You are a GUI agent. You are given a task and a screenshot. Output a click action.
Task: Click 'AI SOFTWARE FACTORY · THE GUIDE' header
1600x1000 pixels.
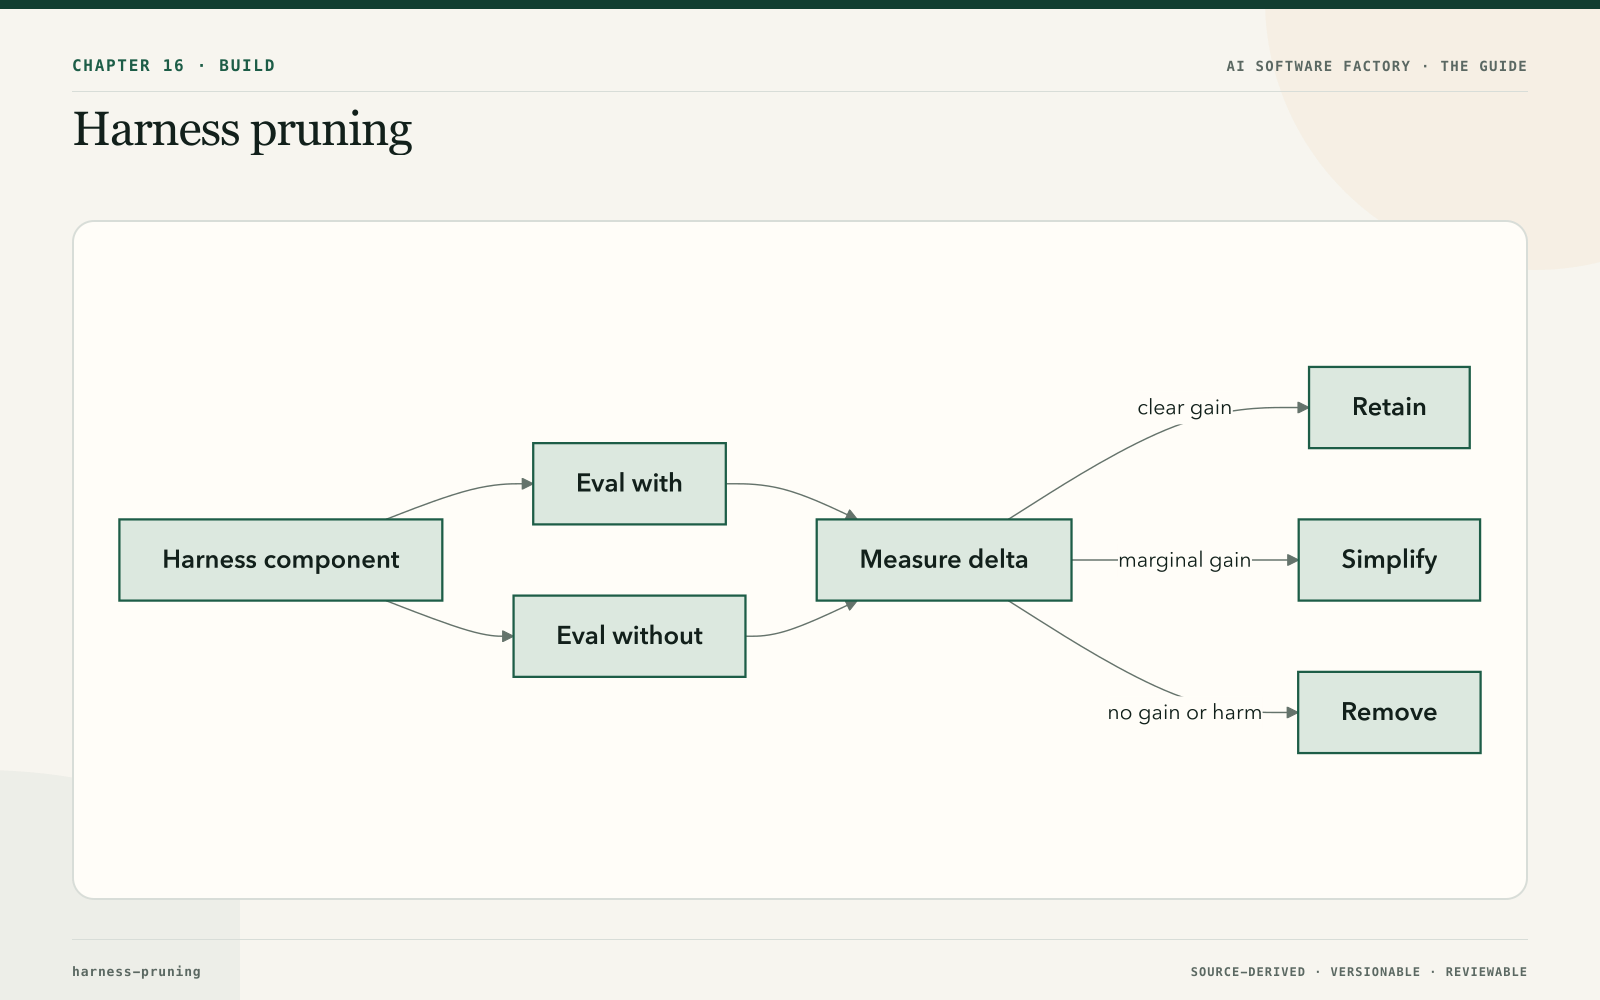point(1377,66)
